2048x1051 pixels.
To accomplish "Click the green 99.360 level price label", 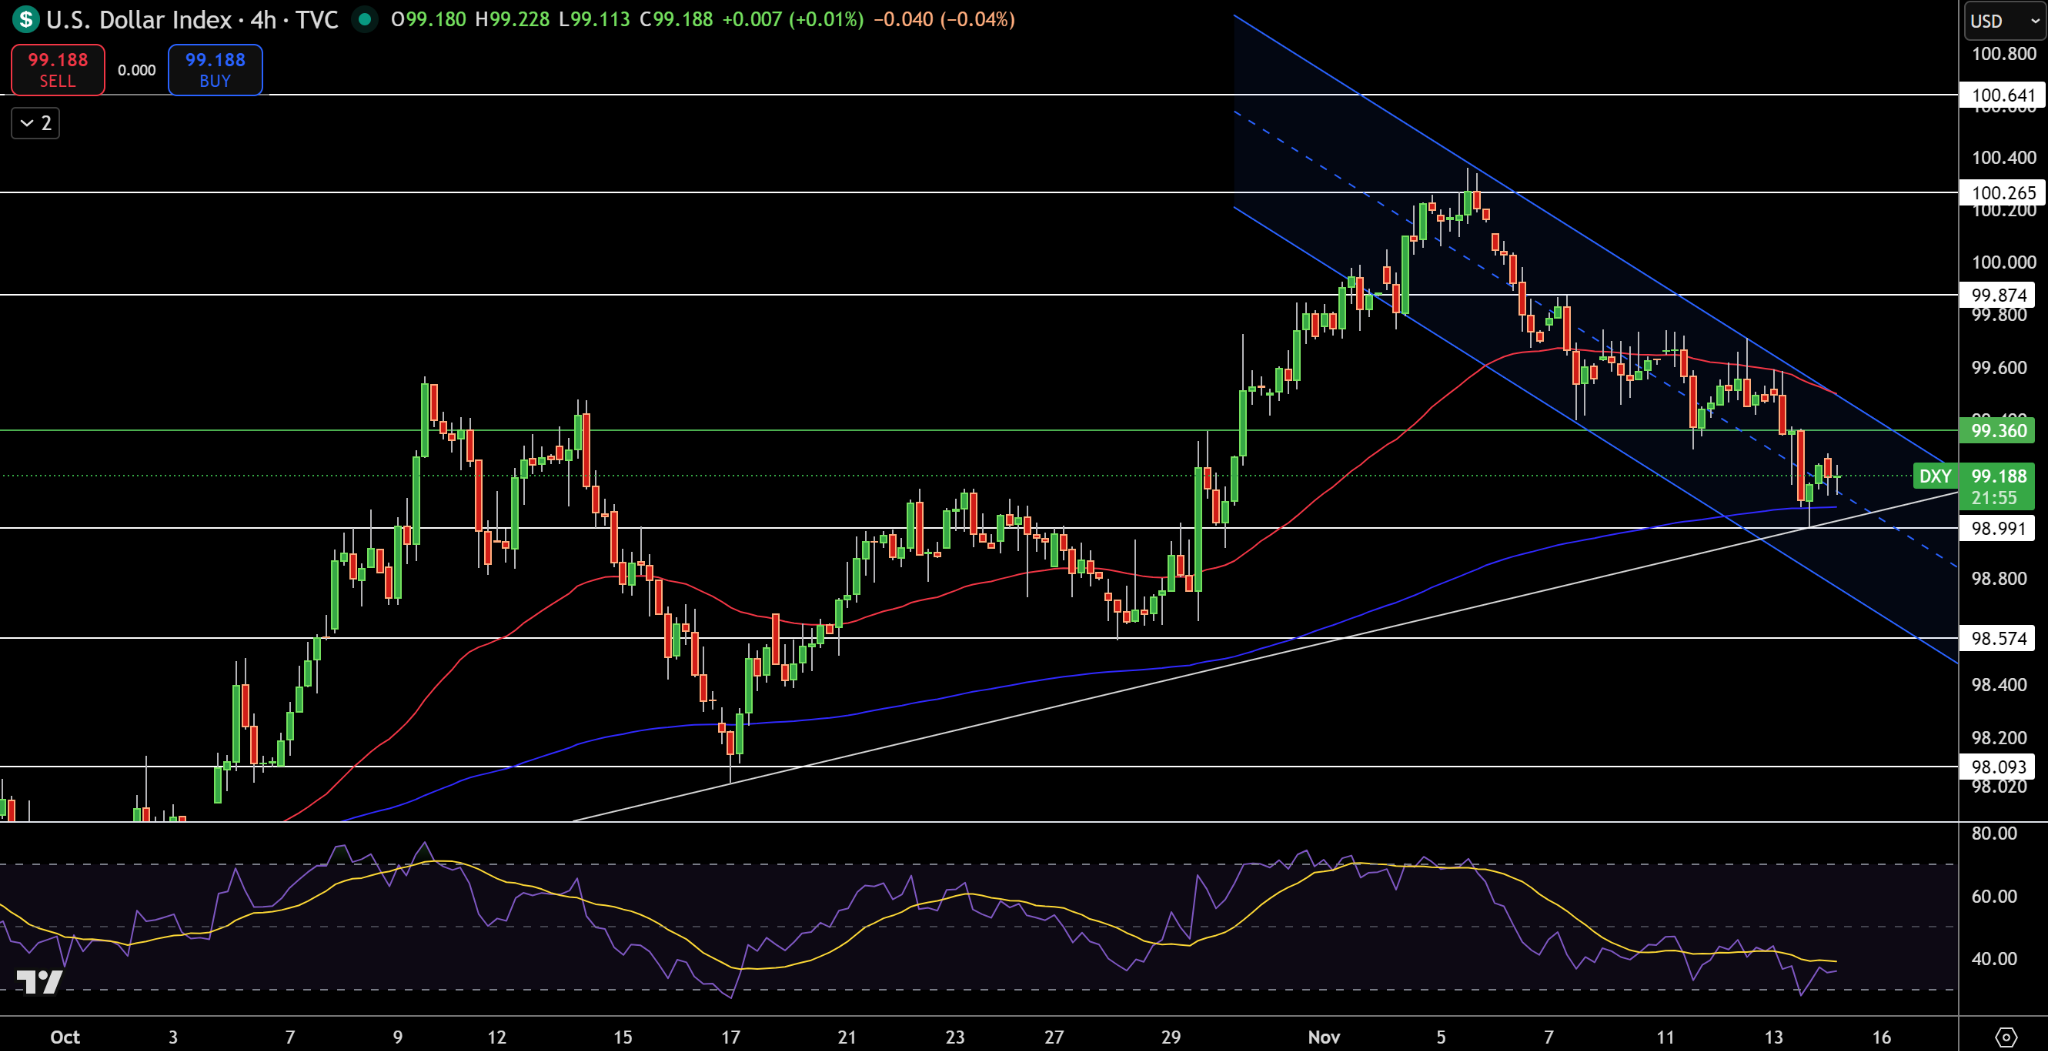I will point(1998,430).
